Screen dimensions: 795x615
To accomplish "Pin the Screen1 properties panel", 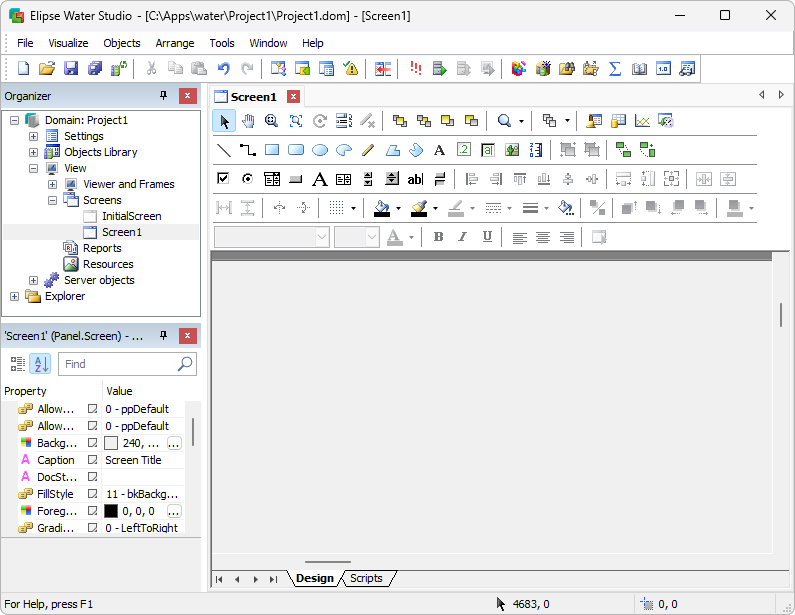I will click(x=163, y=335).
